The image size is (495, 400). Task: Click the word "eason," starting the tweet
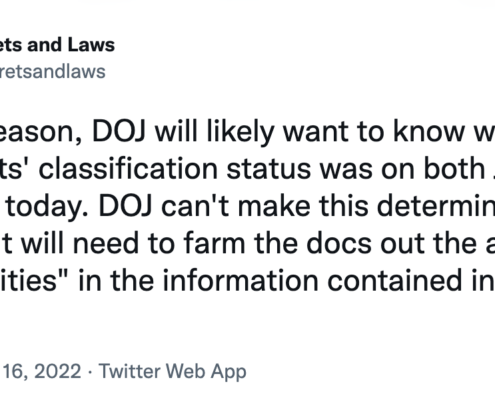41,132
